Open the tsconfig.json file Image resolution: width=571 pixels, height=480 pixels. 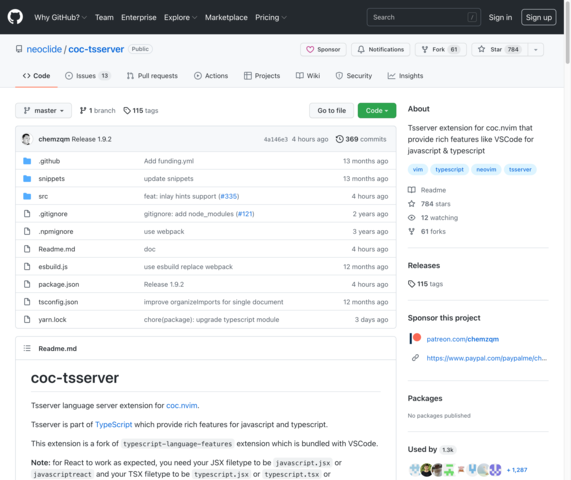click(x=58, y=302)
